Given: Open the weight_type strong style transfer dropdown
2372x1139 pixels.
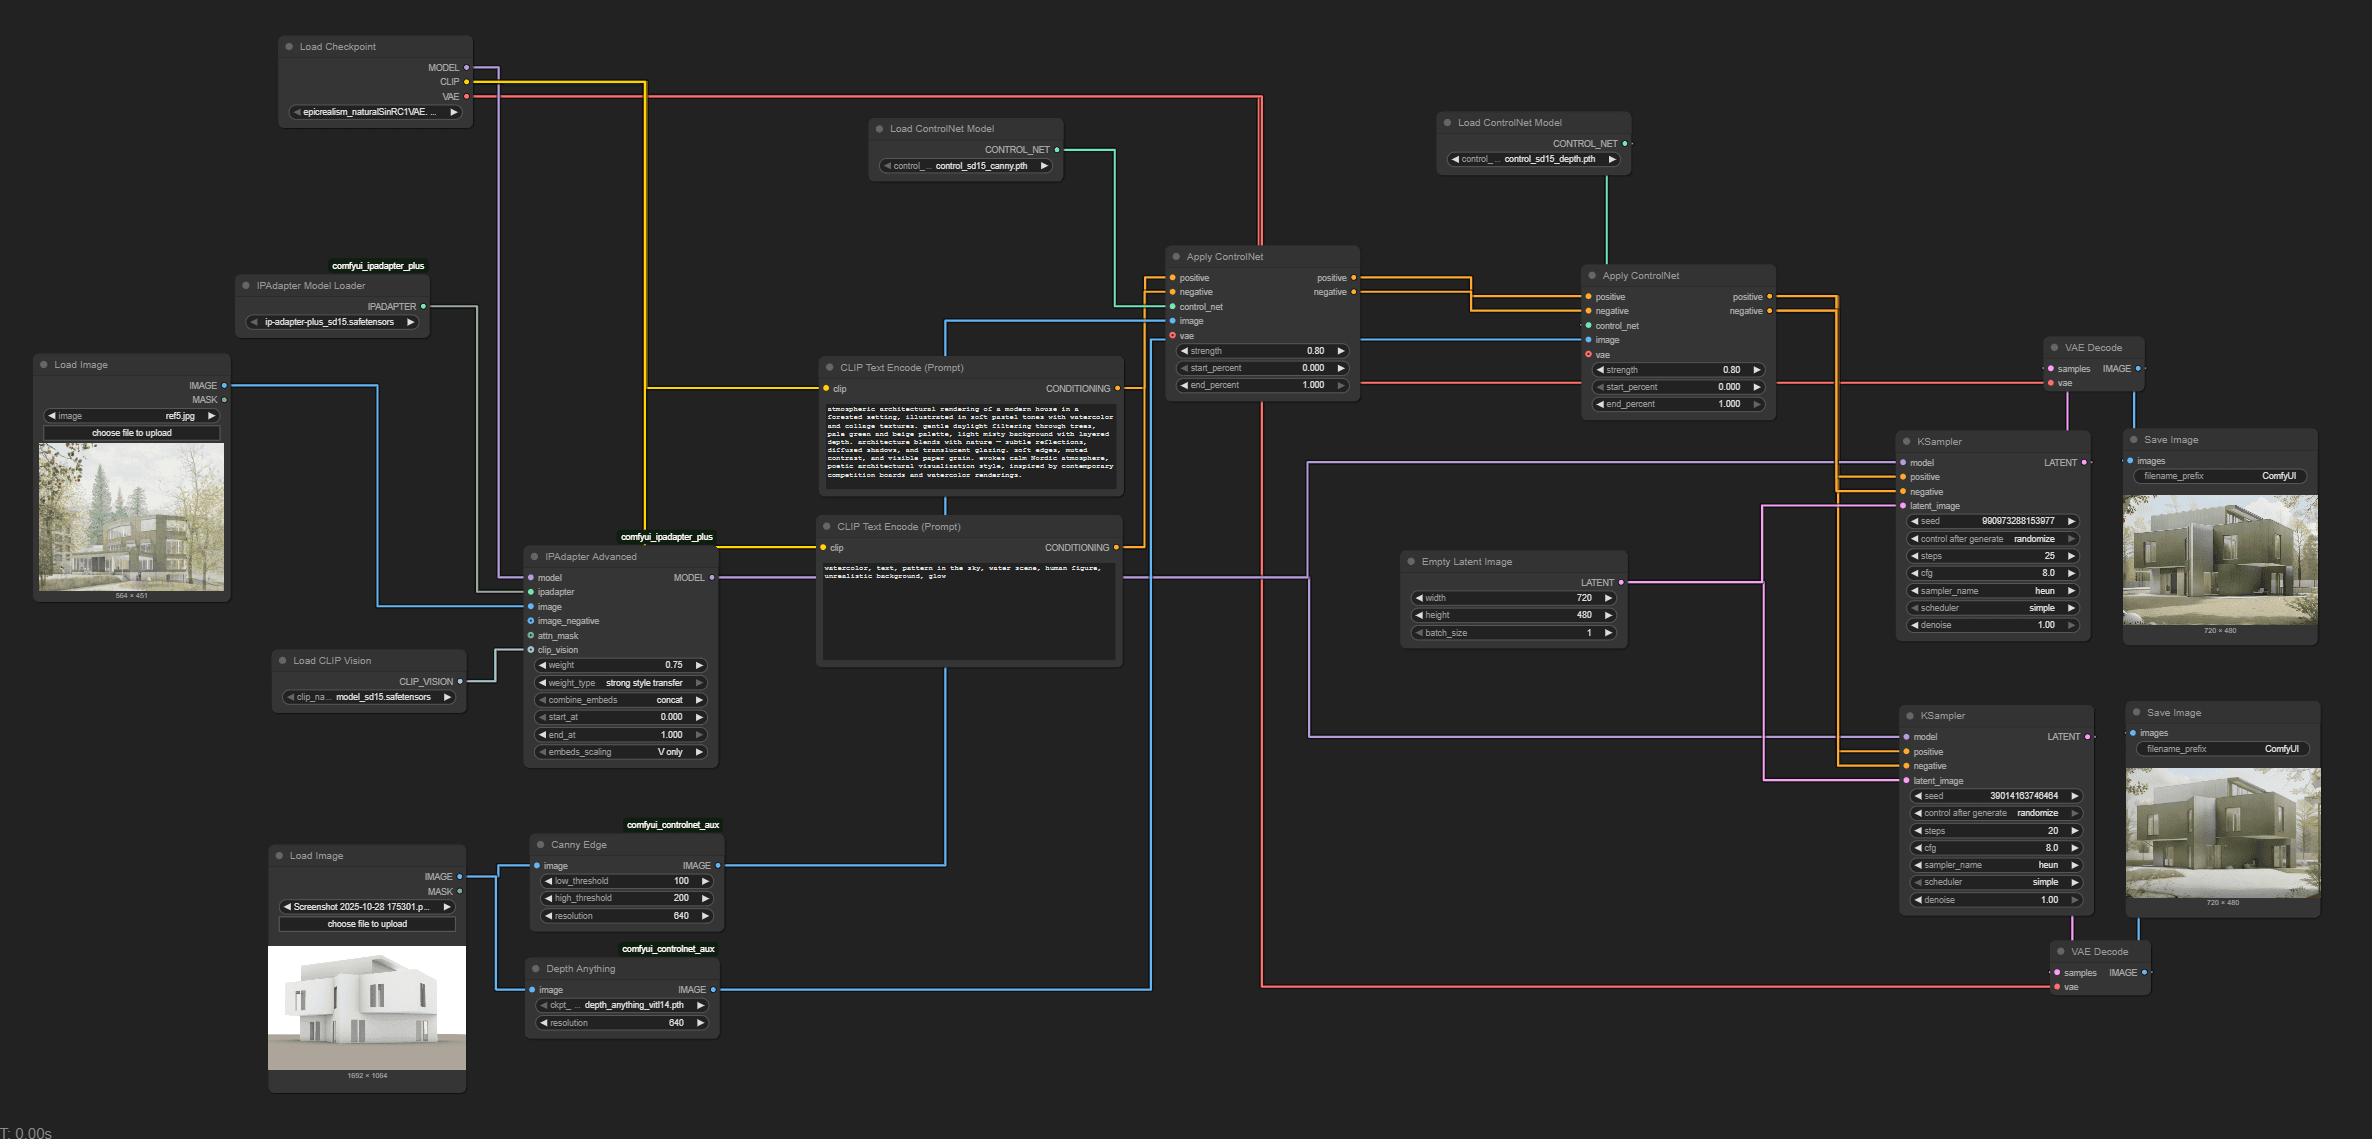Looking at the screenshot, I should pyautogui.click(x=621, y=683).
